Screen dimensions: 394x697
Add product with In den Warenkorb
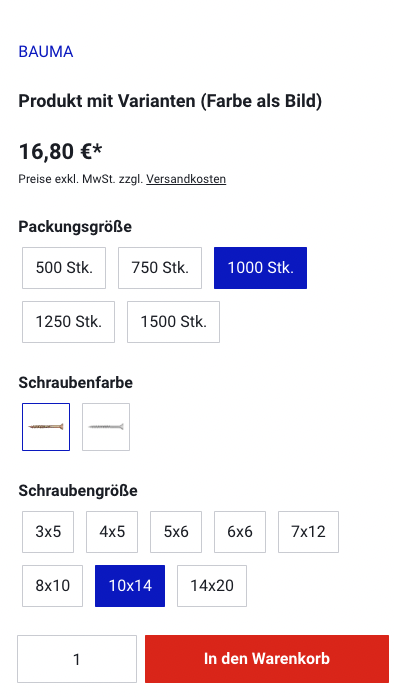267,659
